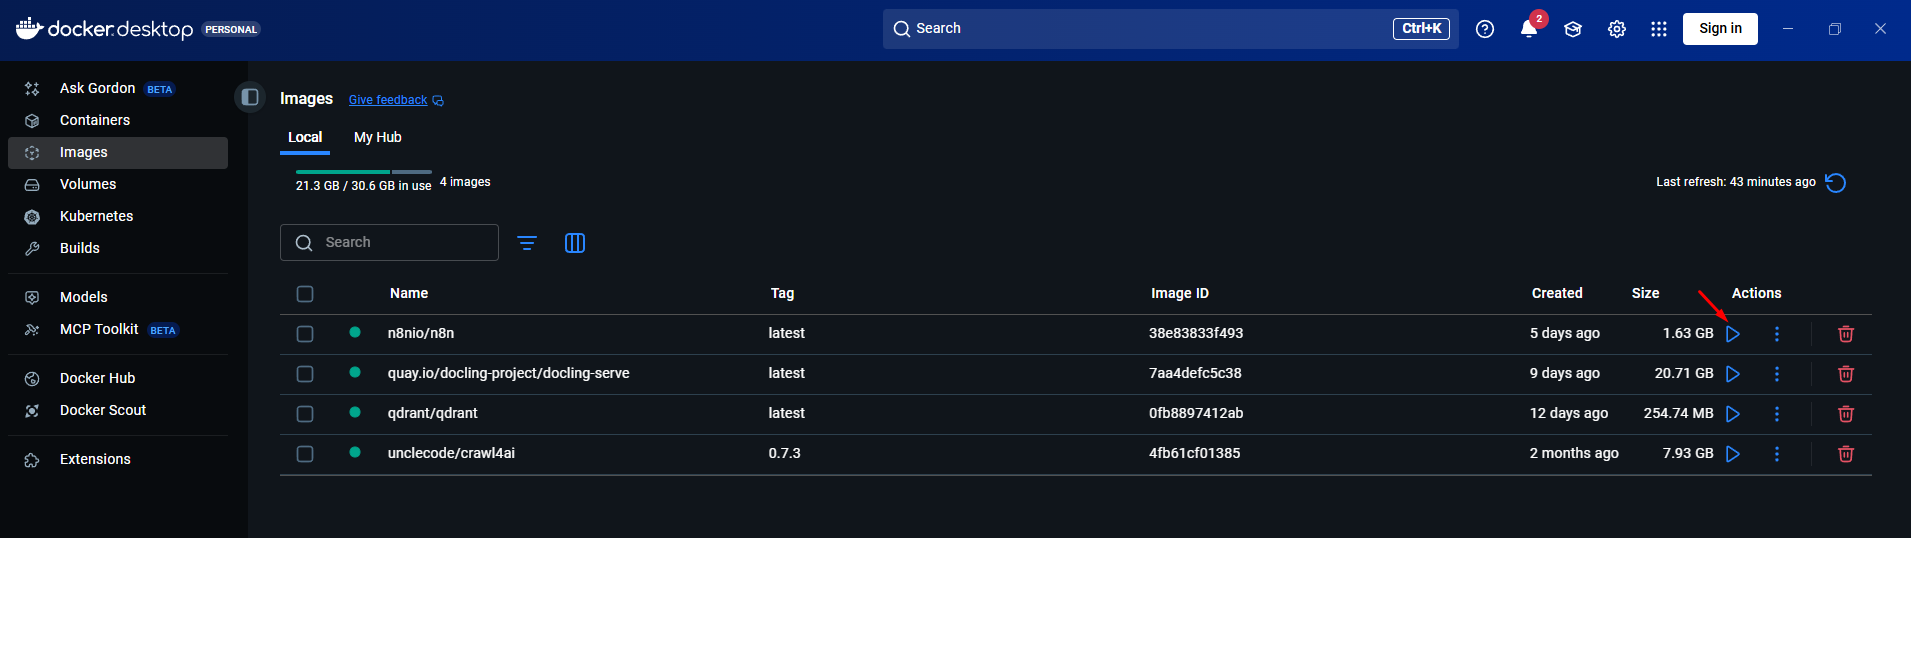
Task: Go to Volumes in the sidebar
Action: (x=118, y=184)
